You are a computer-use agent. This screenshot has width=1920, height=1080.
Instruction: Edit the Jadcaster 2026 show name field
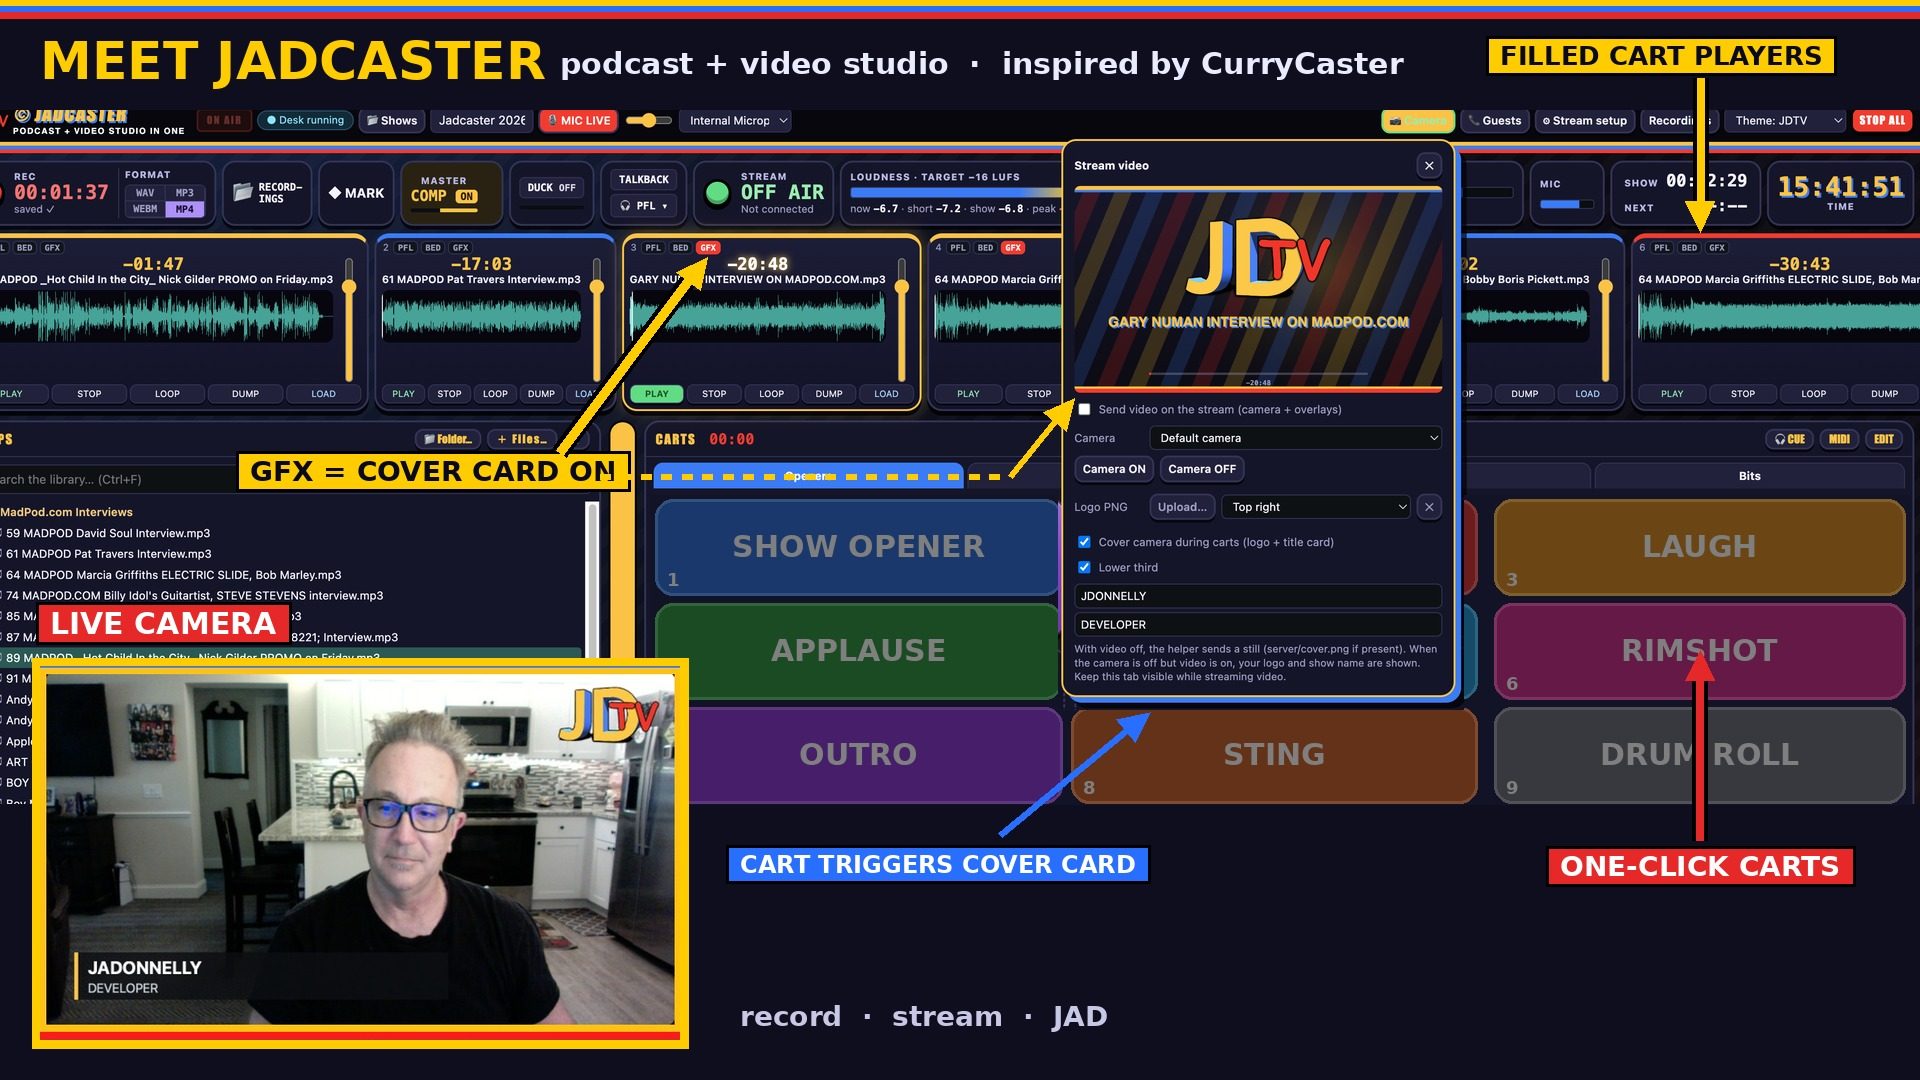point(482,120)
